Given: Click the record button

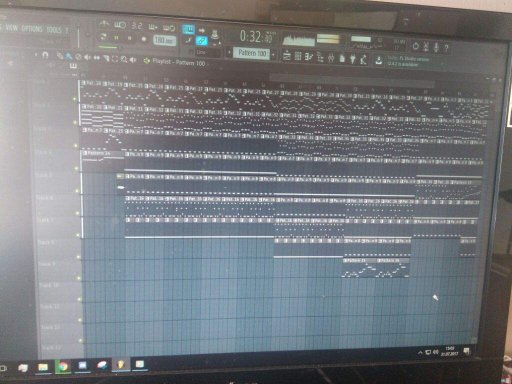Looking at the screenshot, I should (x=144, y=39).
